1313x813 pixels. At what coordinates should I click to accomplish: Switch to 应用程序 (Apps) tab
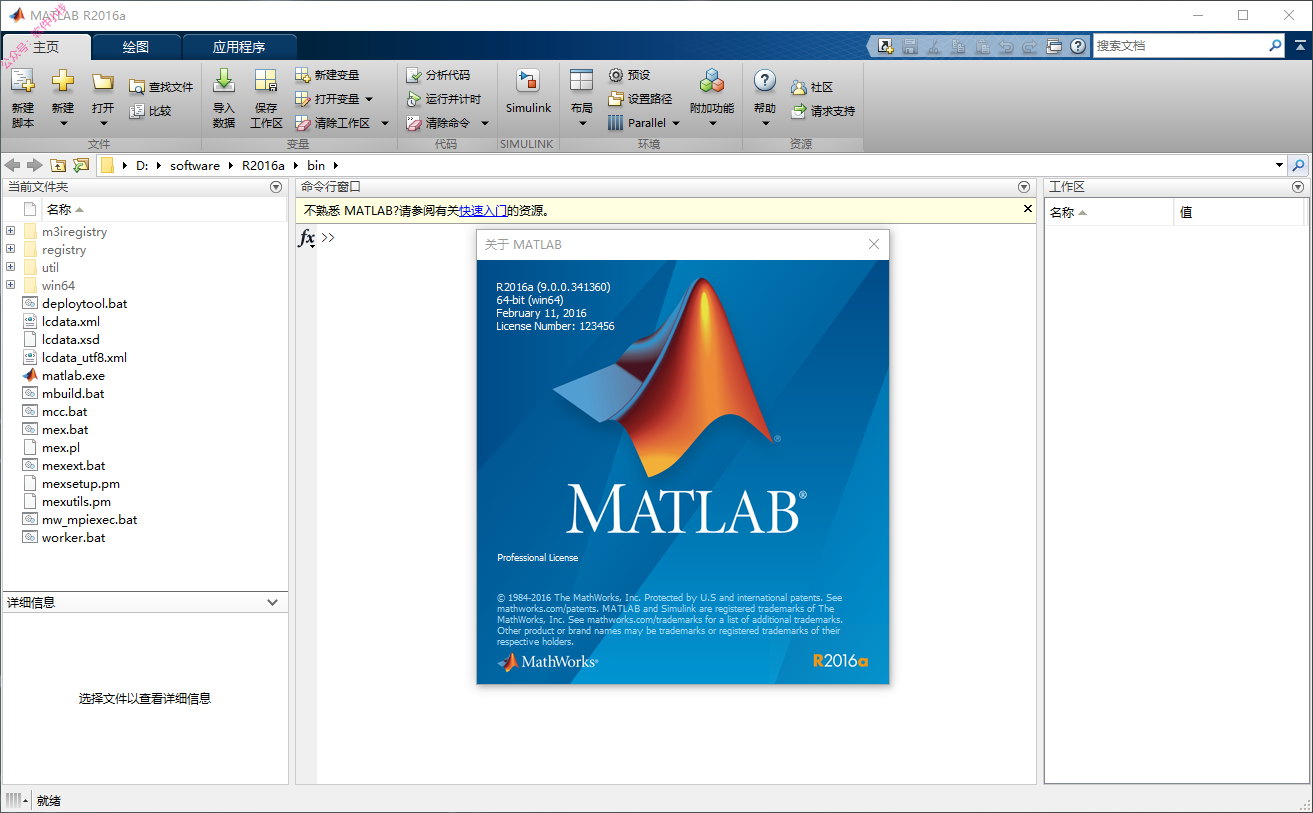239,47
